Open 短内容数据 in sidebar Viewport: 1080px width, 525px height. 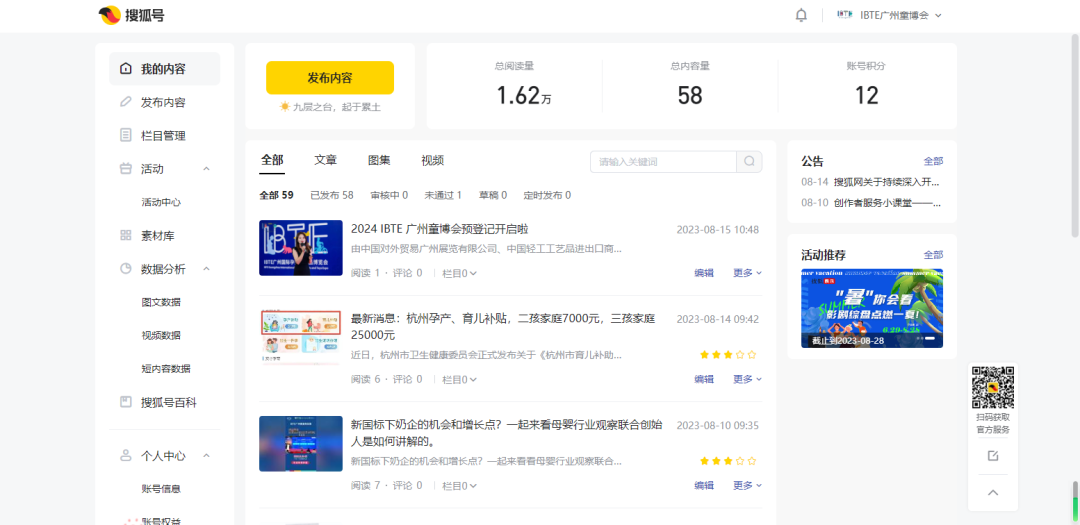(x=166, y=369)
